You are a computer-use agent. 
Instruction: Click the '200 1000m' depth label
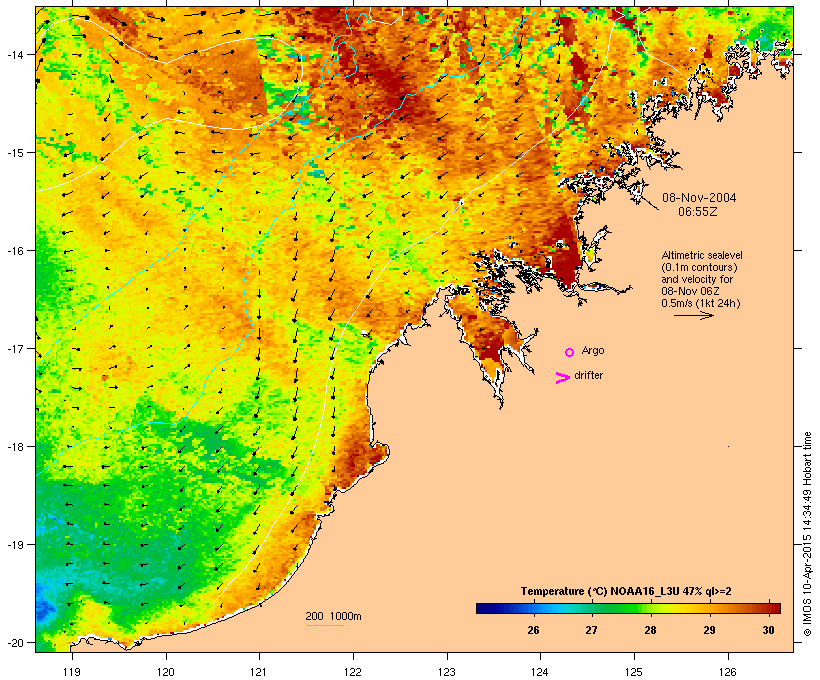tap(333, 616)
